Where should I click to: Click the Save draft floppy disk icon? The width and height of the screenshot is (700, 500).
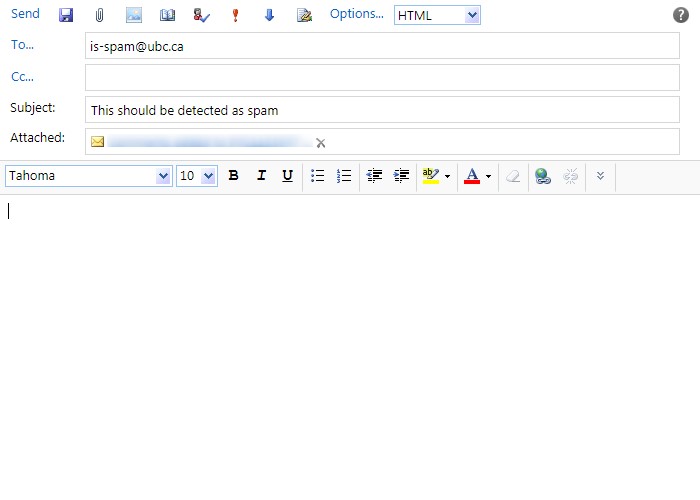pos(66,15)
